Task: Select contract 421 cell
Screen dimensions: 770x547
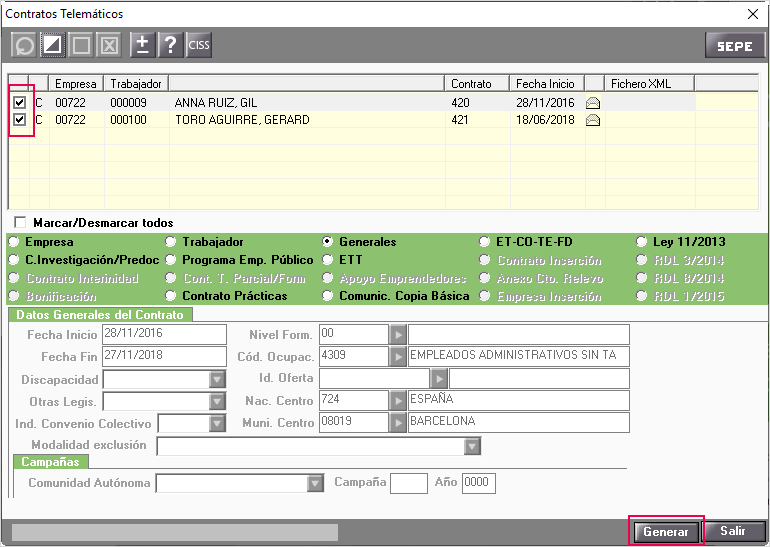Action: tap(477, 120)
